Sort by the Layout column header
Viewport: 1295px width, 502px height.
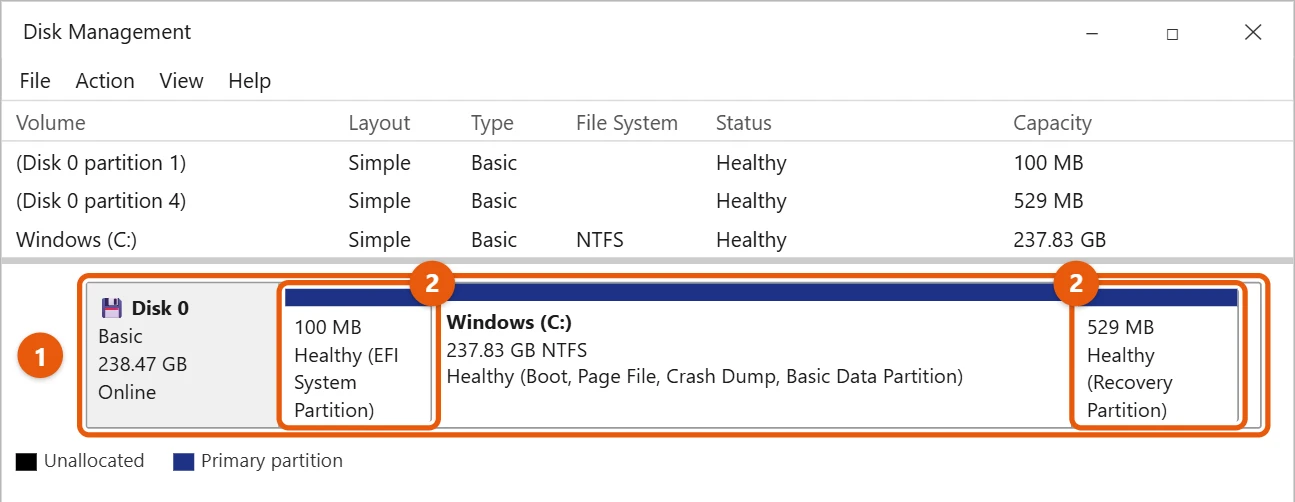click(379, 123)
